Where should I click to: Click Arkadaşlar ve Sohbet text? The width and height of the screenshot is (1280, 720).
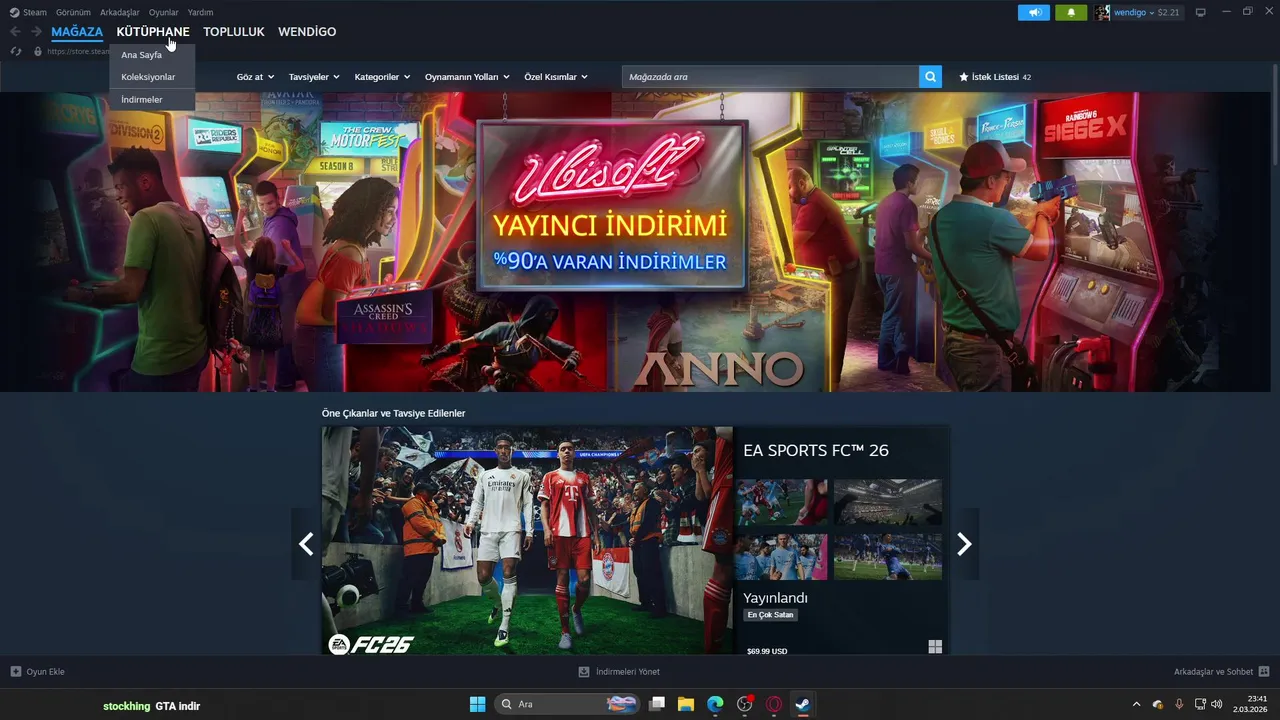pyautogui.click(x=1213, y=672)
